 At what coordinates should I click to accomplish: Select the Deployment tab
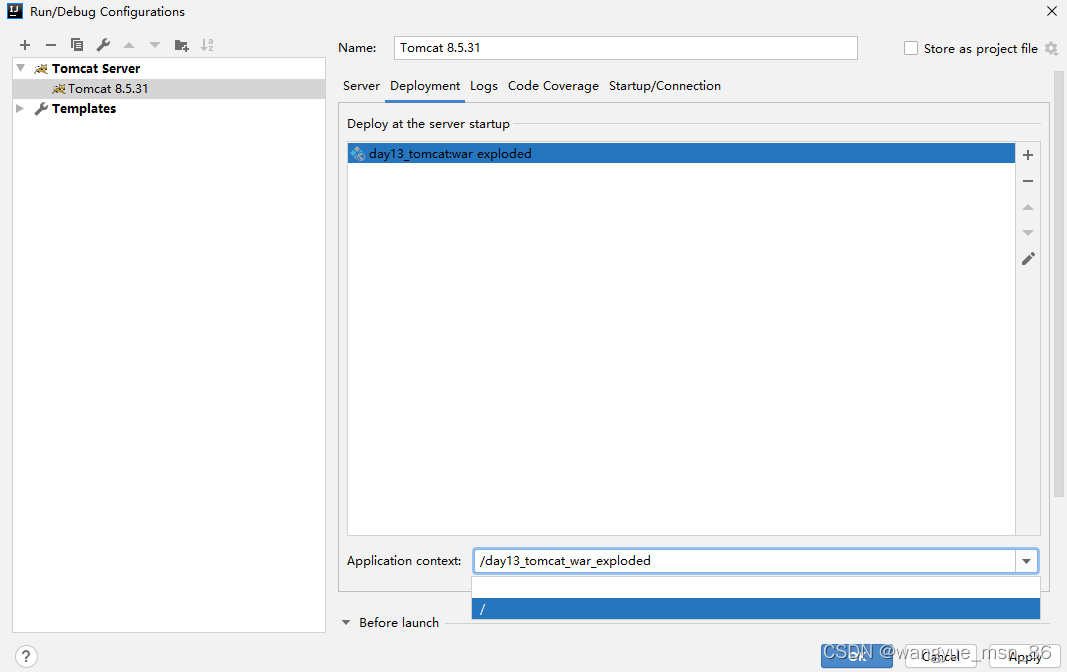[x=425, y=86]
